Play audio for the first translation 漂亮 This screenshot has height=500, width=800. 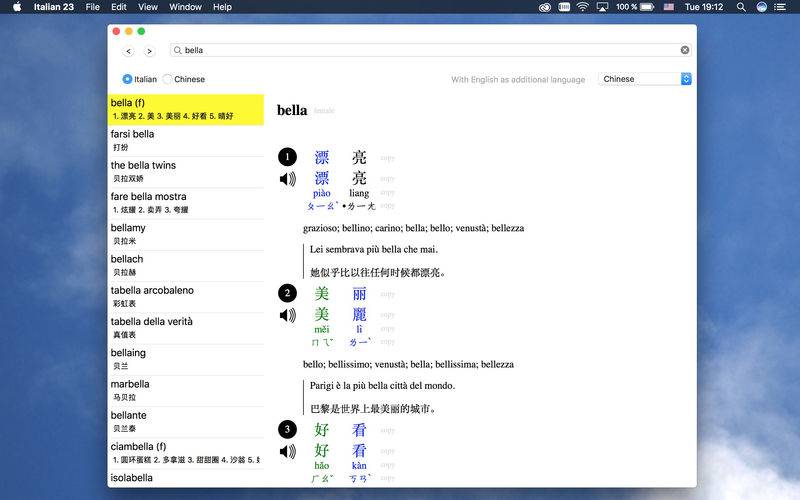pyautogui.click(x=287, y=180)
